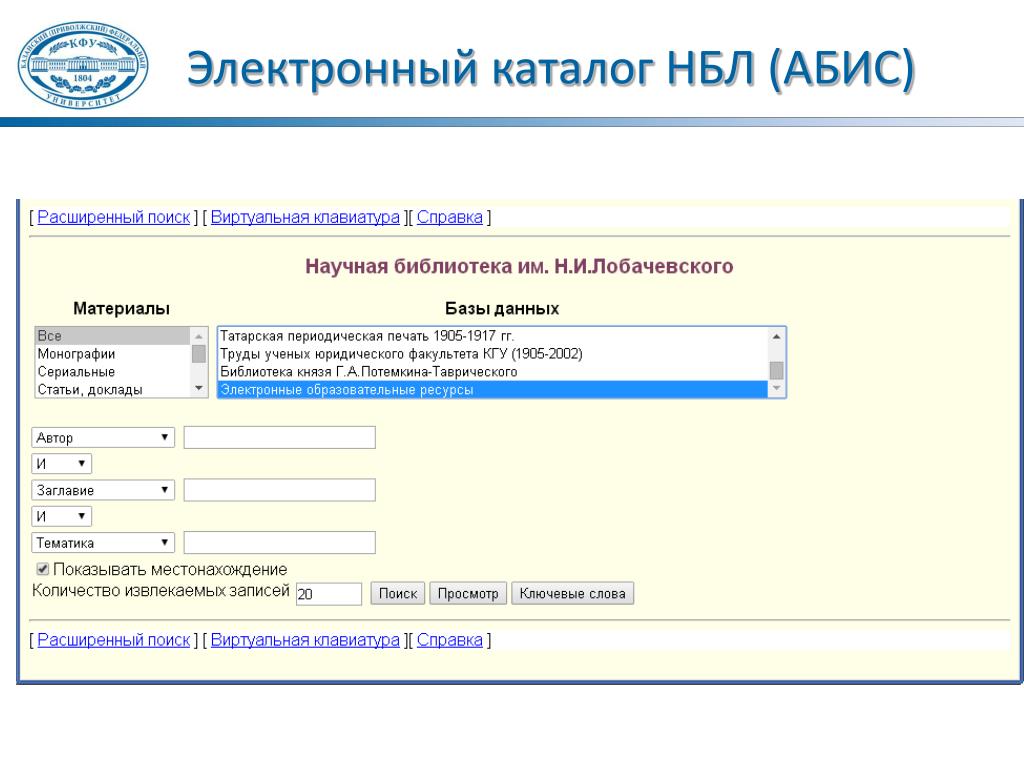The image size is (1024, 768).
Task: Click the Материалы list scroll down arrow
Action: click(199, 389)
